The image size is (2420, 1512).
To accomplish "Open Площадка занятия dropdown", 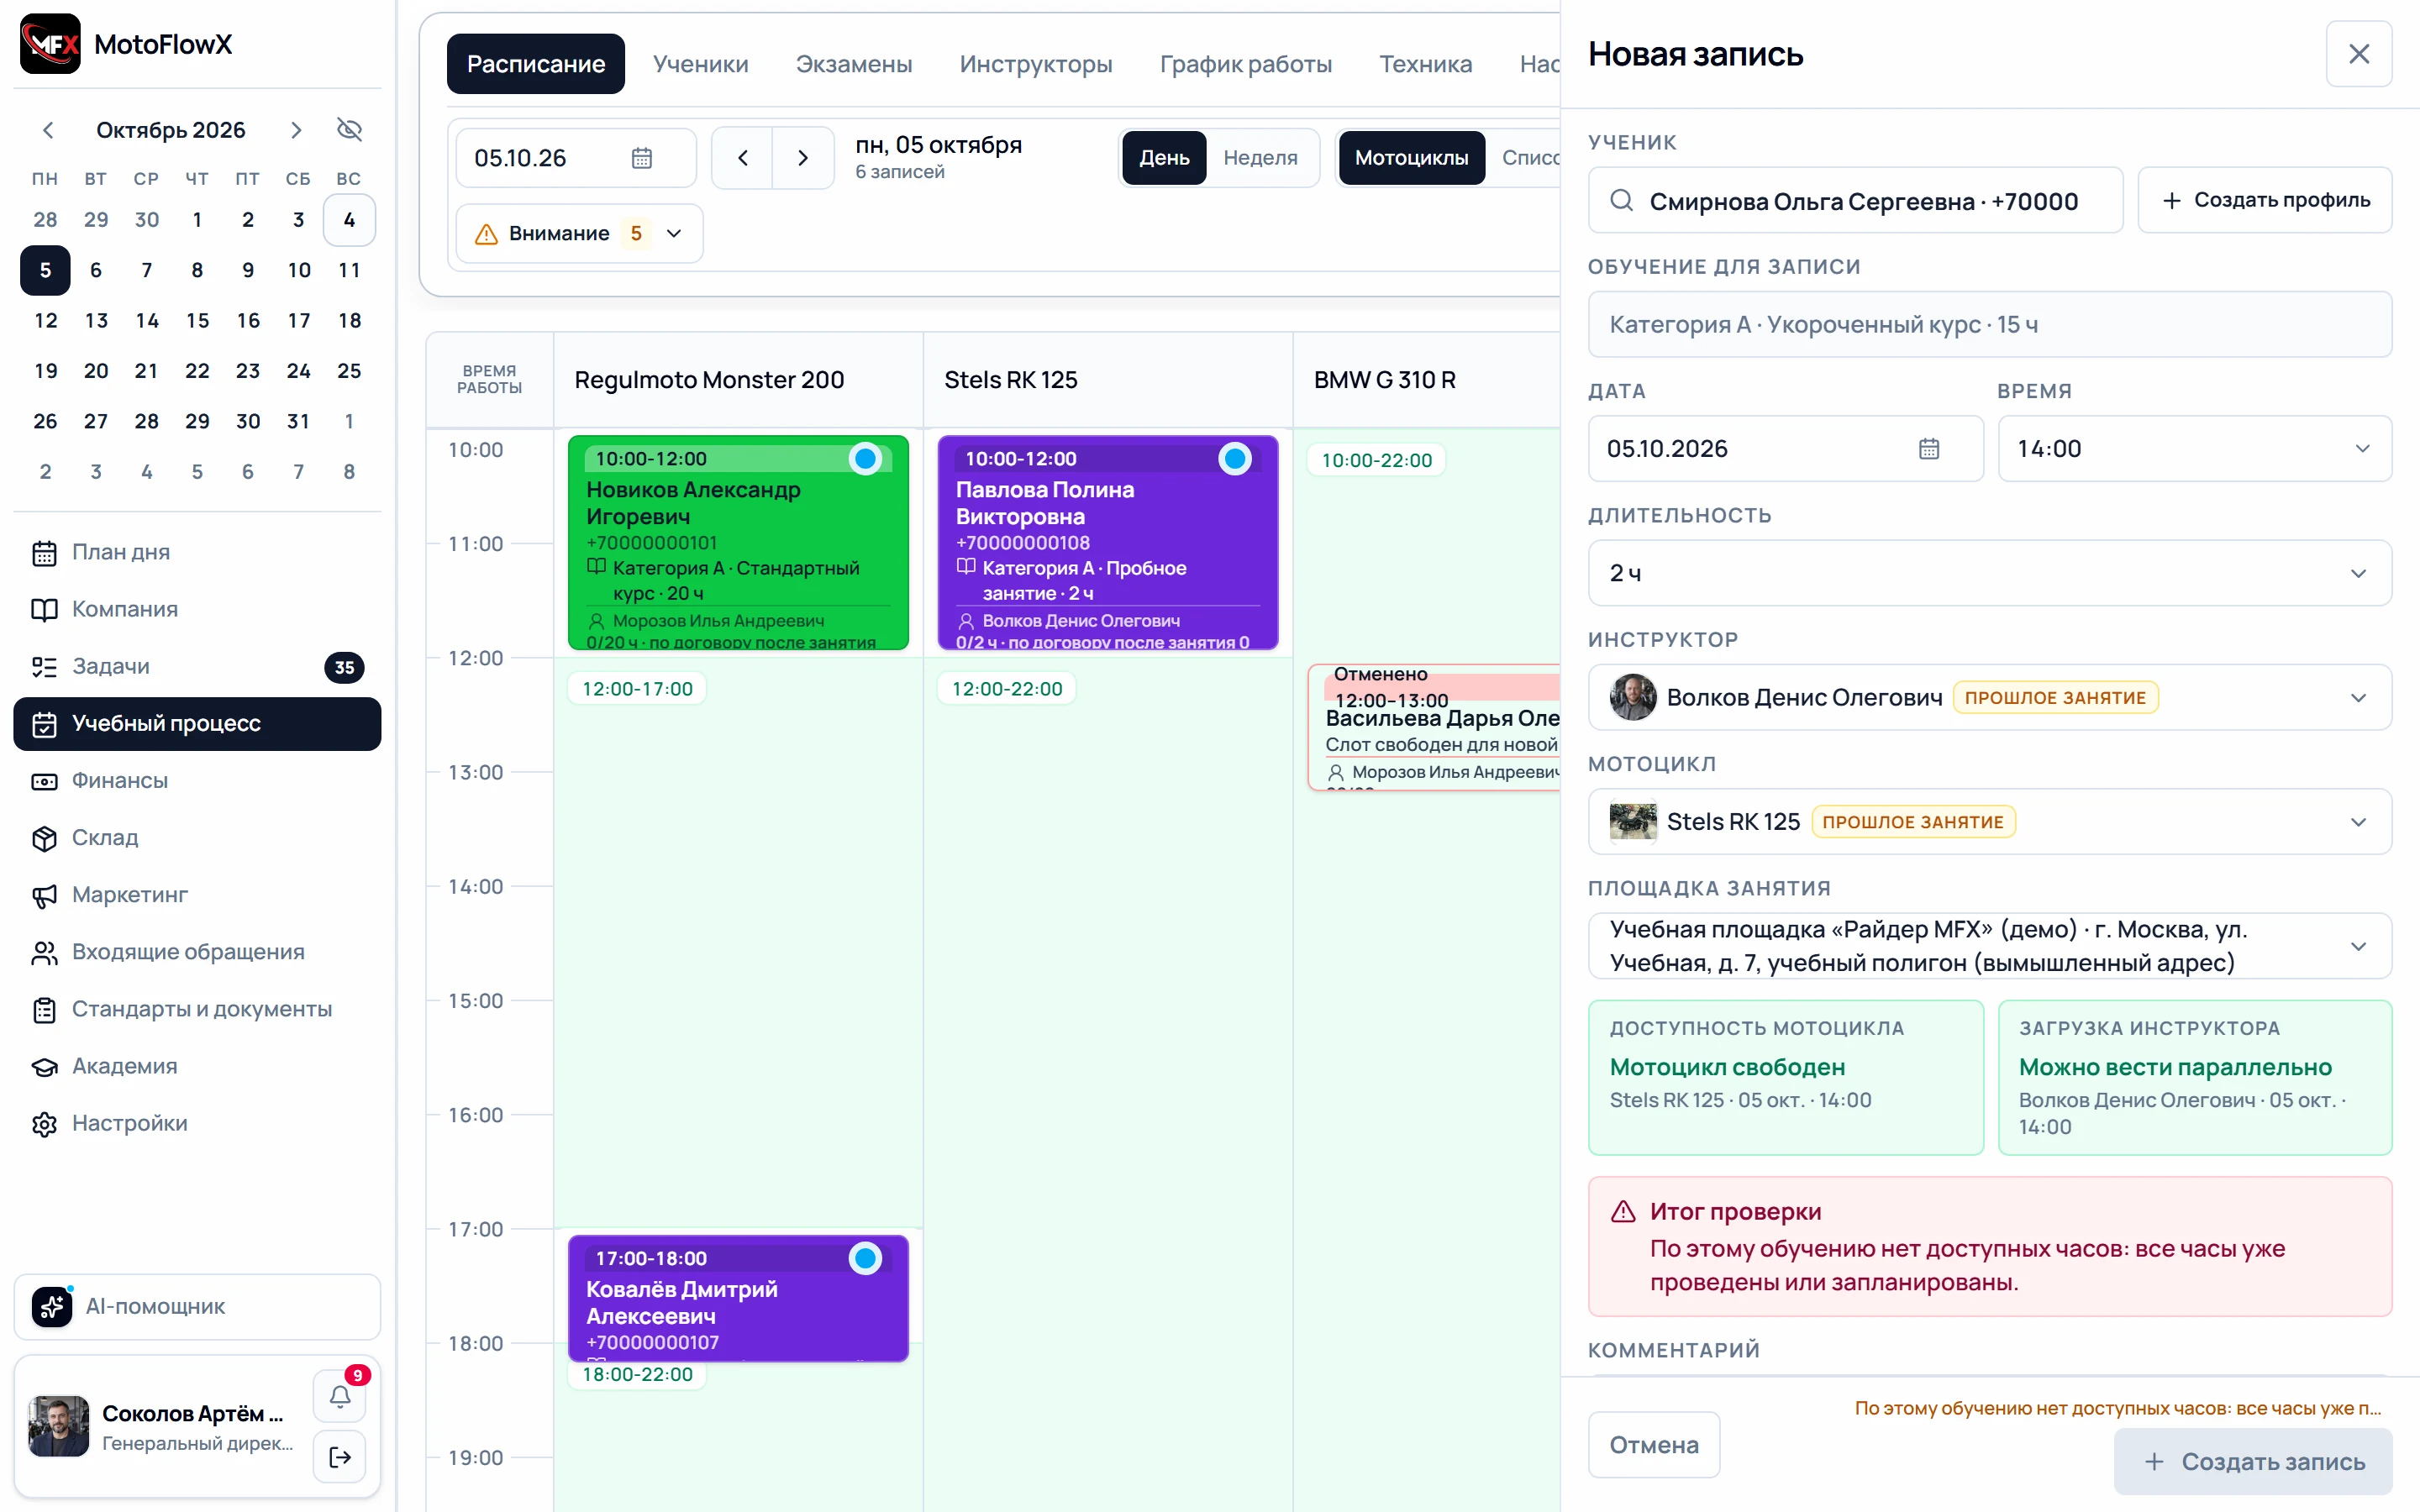I will [x=1989, y=946].
